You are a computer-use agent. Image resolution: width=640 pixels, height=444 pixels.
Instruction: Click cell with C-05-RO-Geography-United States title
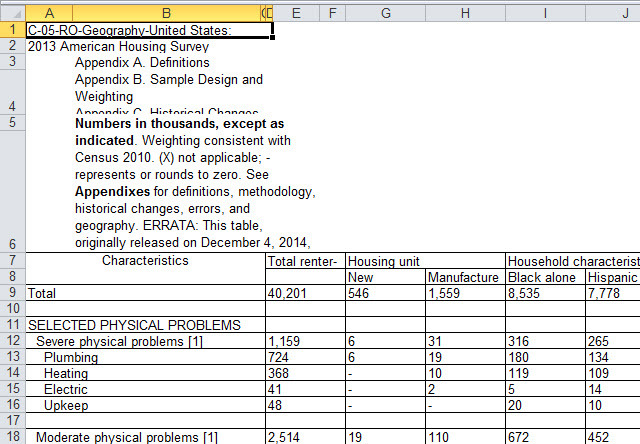click(149, 30)
